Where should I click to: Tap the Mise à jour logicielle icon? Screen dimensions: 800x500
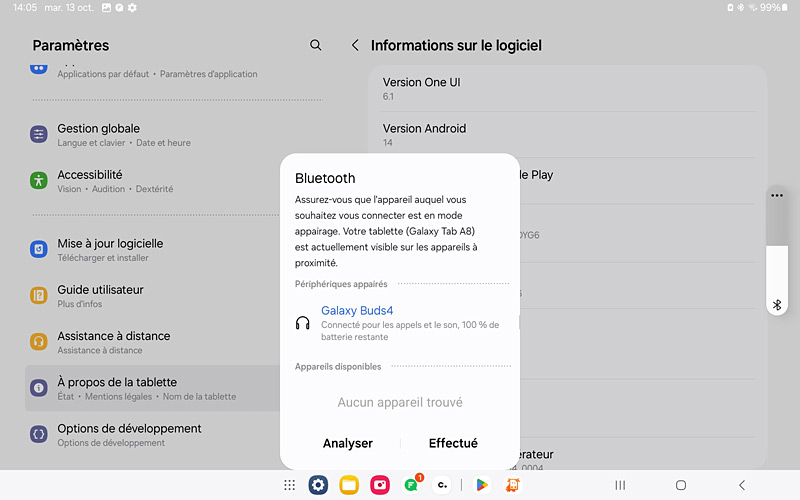(x=39, y=249)
